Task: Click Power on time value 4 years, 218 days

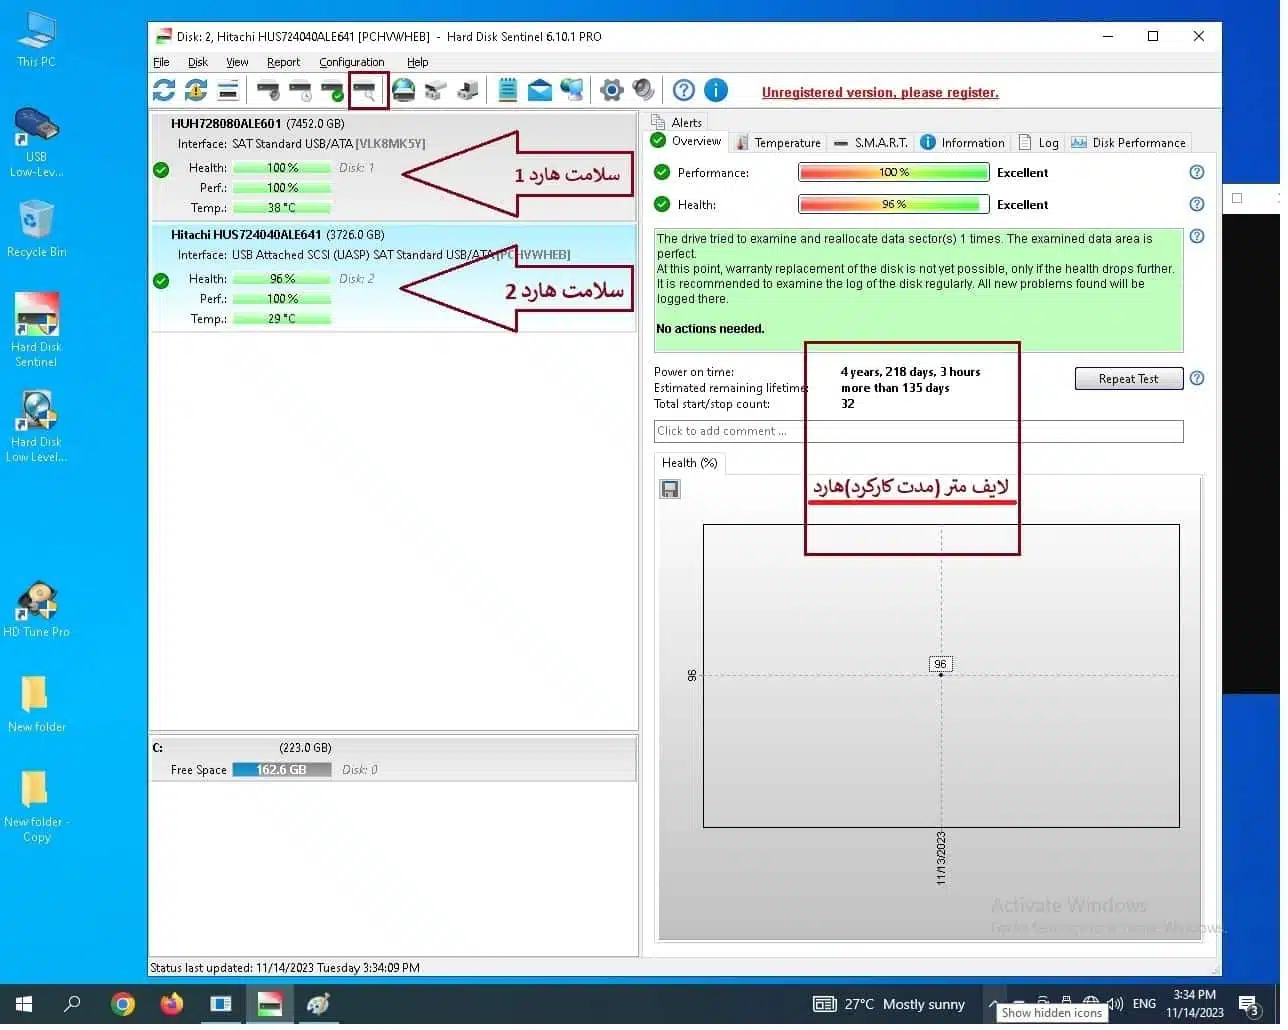Action: (910, 372)
